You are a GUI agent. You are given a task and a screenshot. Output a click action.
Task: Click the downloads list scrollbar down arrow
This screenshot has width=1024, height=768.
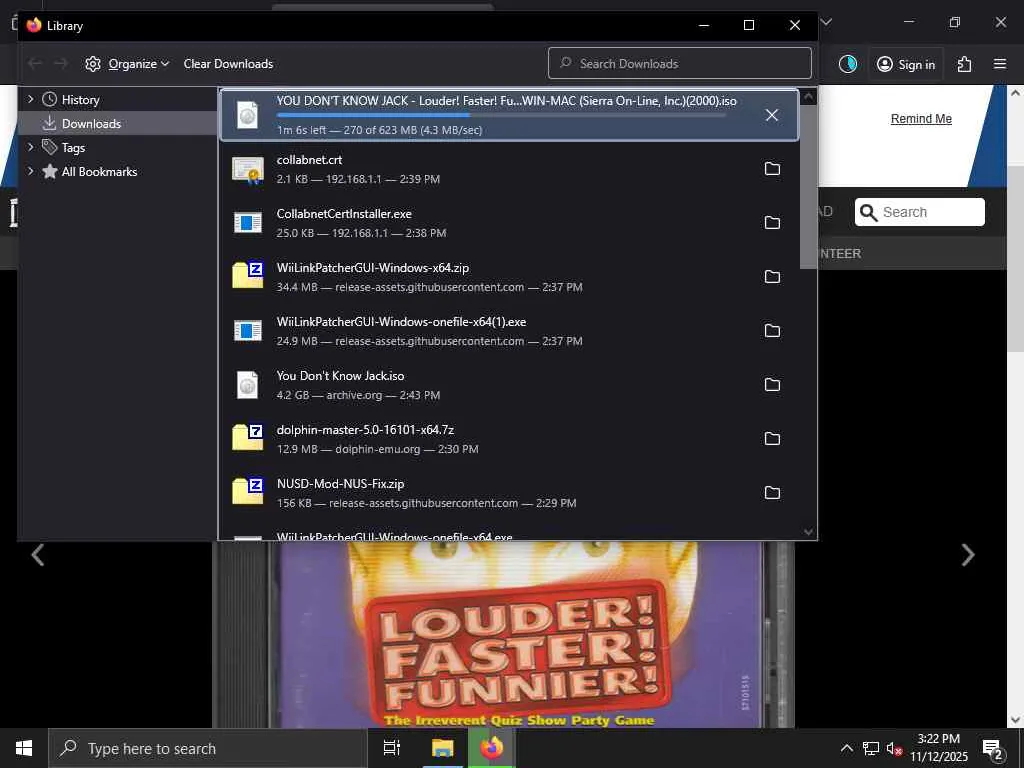point(808,532)
